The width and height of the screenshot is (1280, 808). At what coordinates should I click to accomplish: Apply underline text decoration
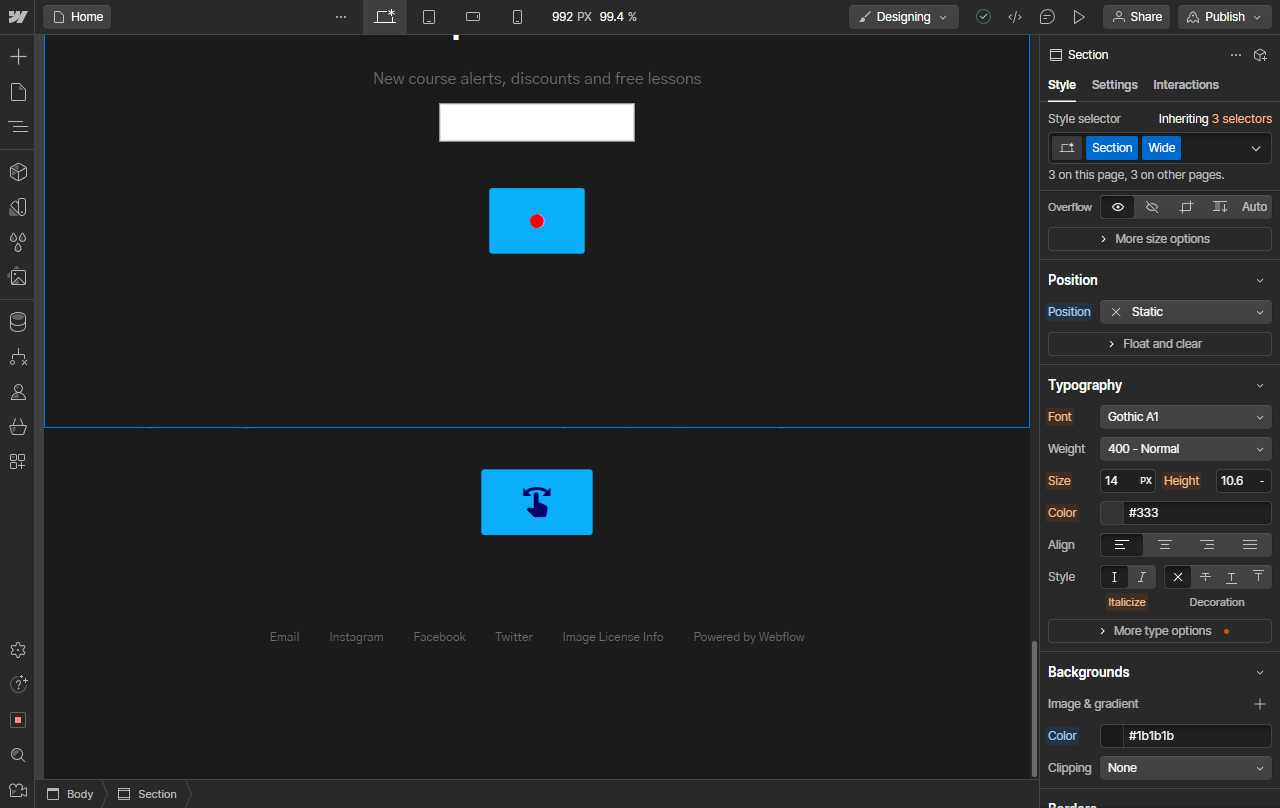(x=1231, y=577)
